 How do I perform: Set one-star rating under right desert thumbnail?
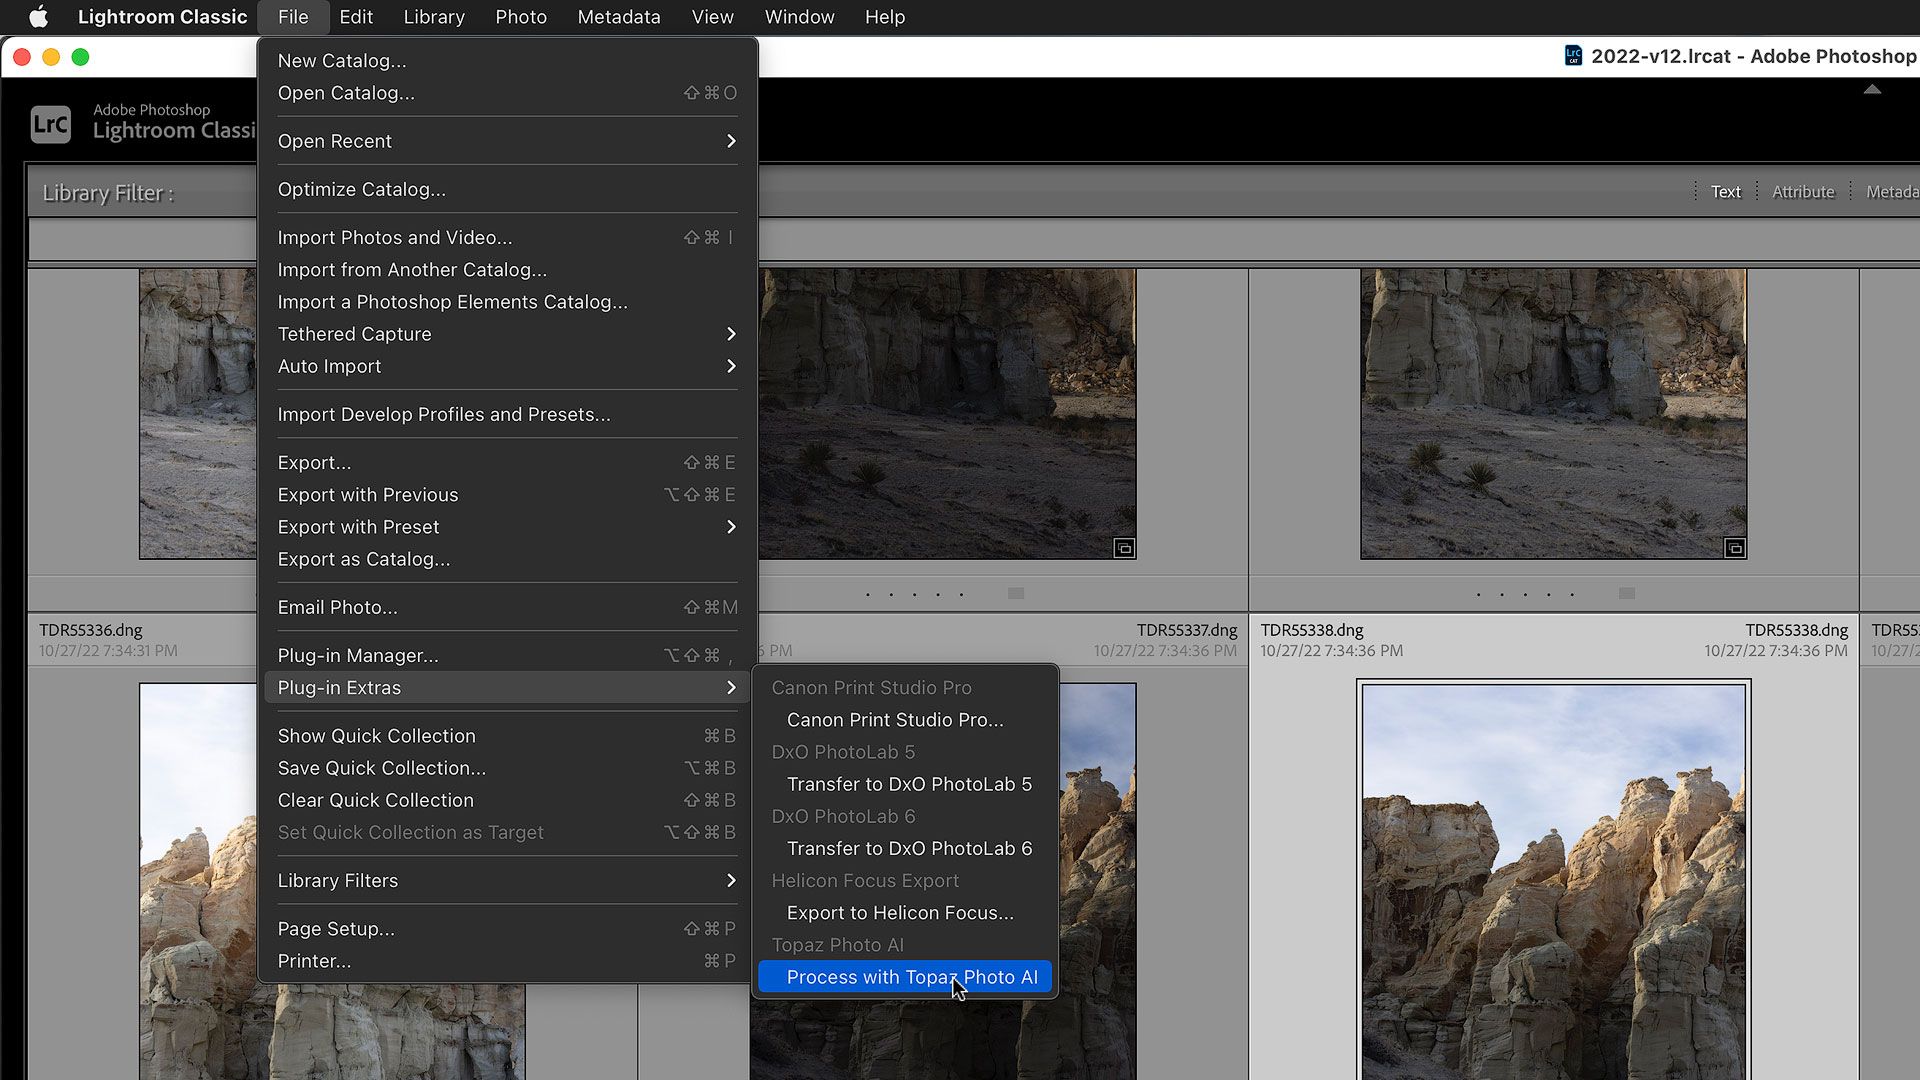(1478, 594)
